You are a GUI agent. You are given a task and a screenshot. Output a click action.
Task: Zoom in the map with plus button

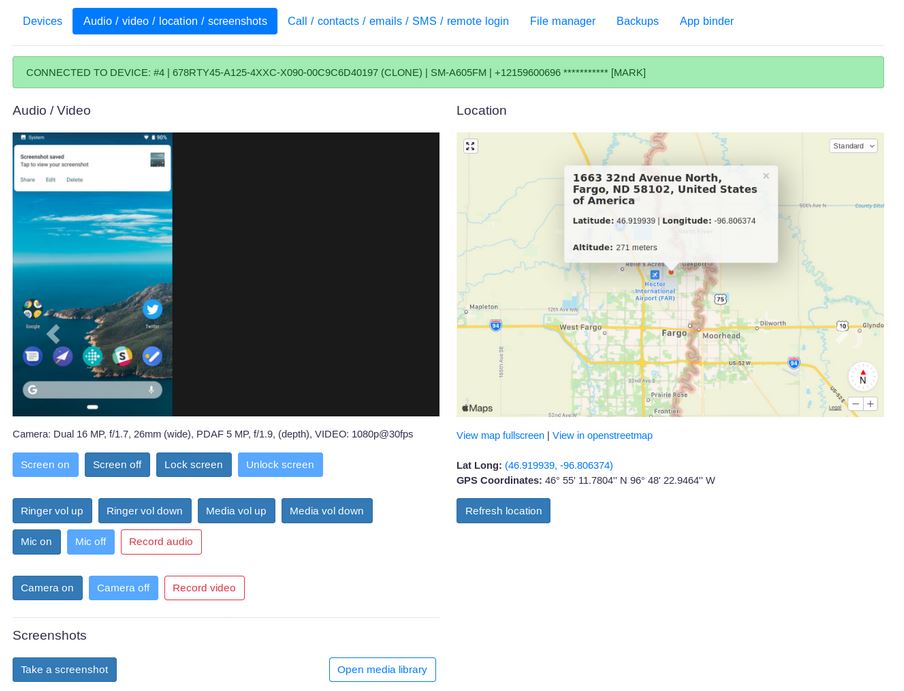(x=870, y=404)
